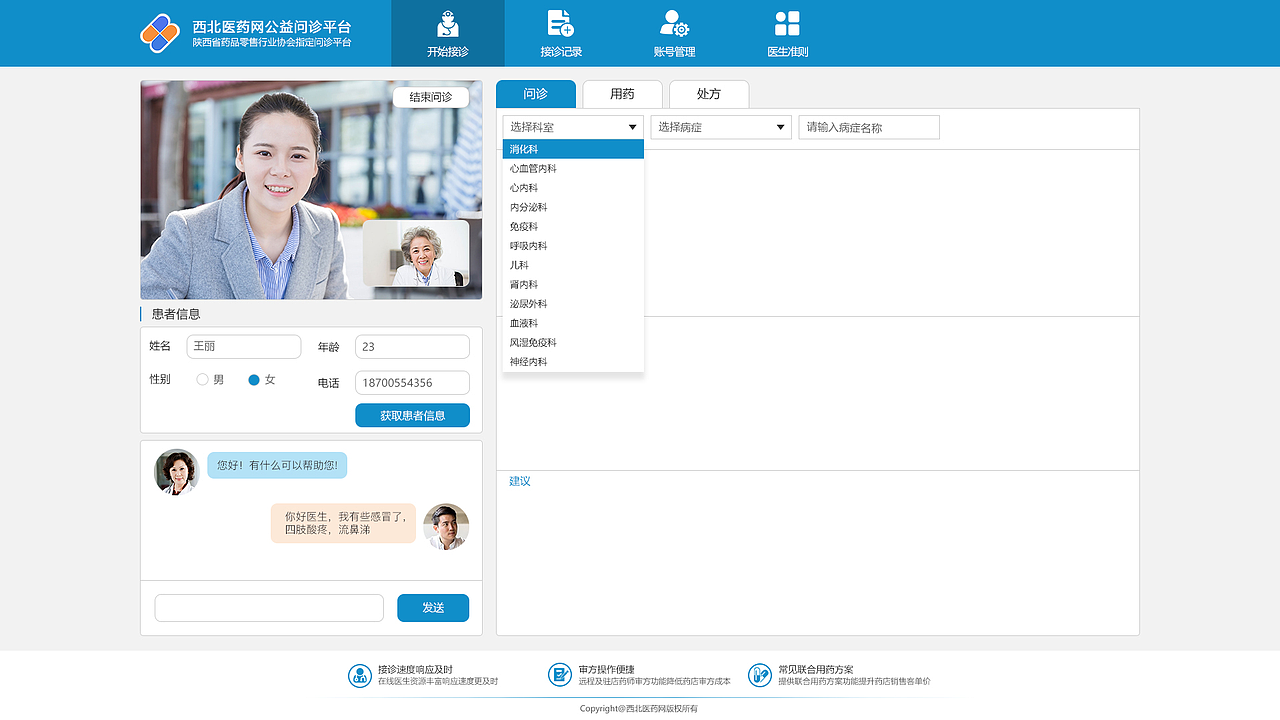Click the small doctor video thumbnail
This screenshot has width=1280, height=720.
click(x=416, y=253)
